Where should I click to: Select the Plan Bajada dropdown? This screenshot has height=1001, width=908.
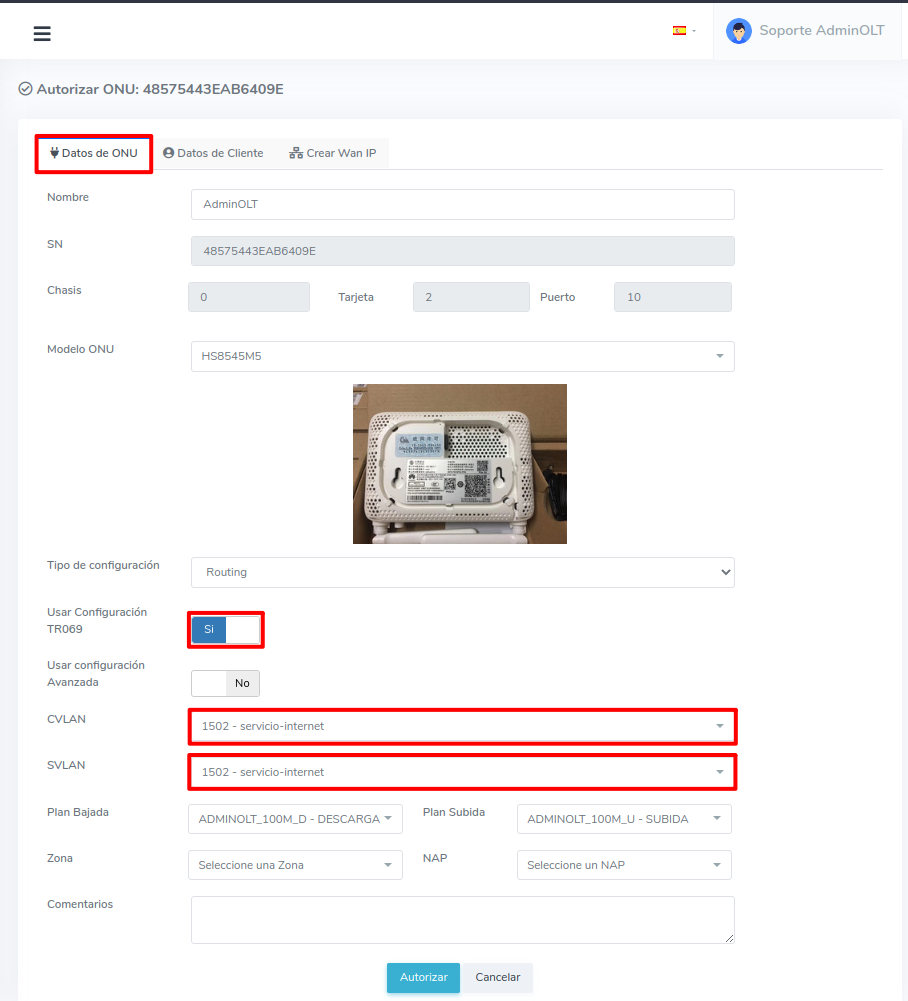coord(295,819)
